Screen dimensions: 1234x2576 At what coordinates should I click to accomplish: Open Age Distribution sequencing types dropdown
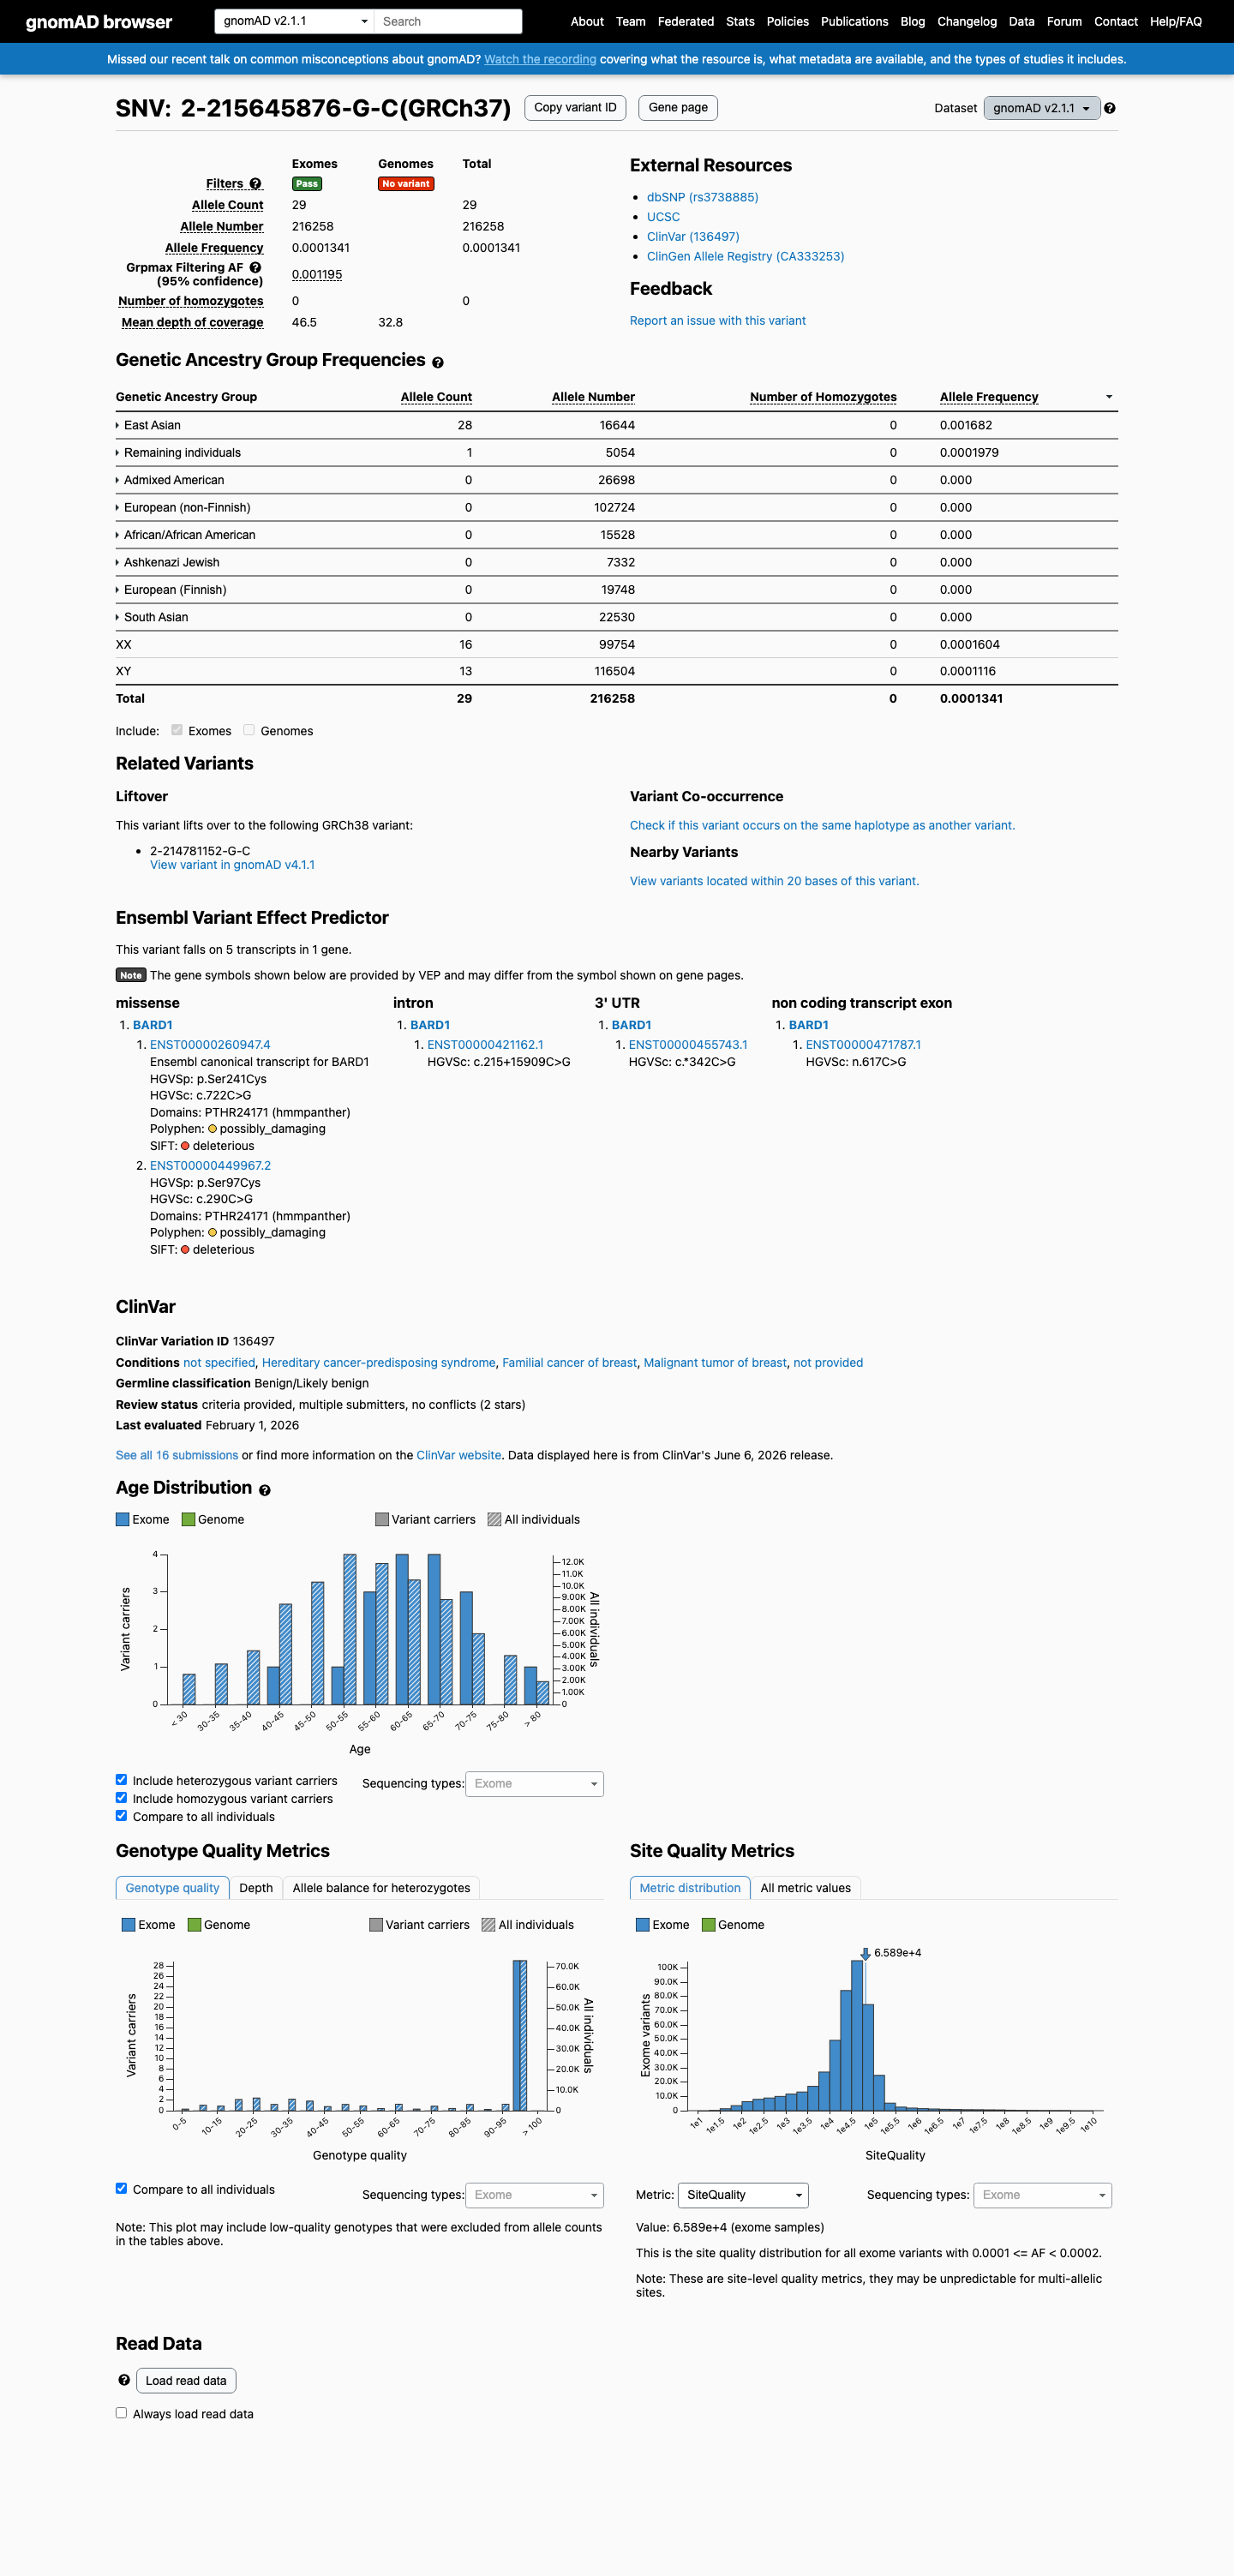[x=534, y=1783]
